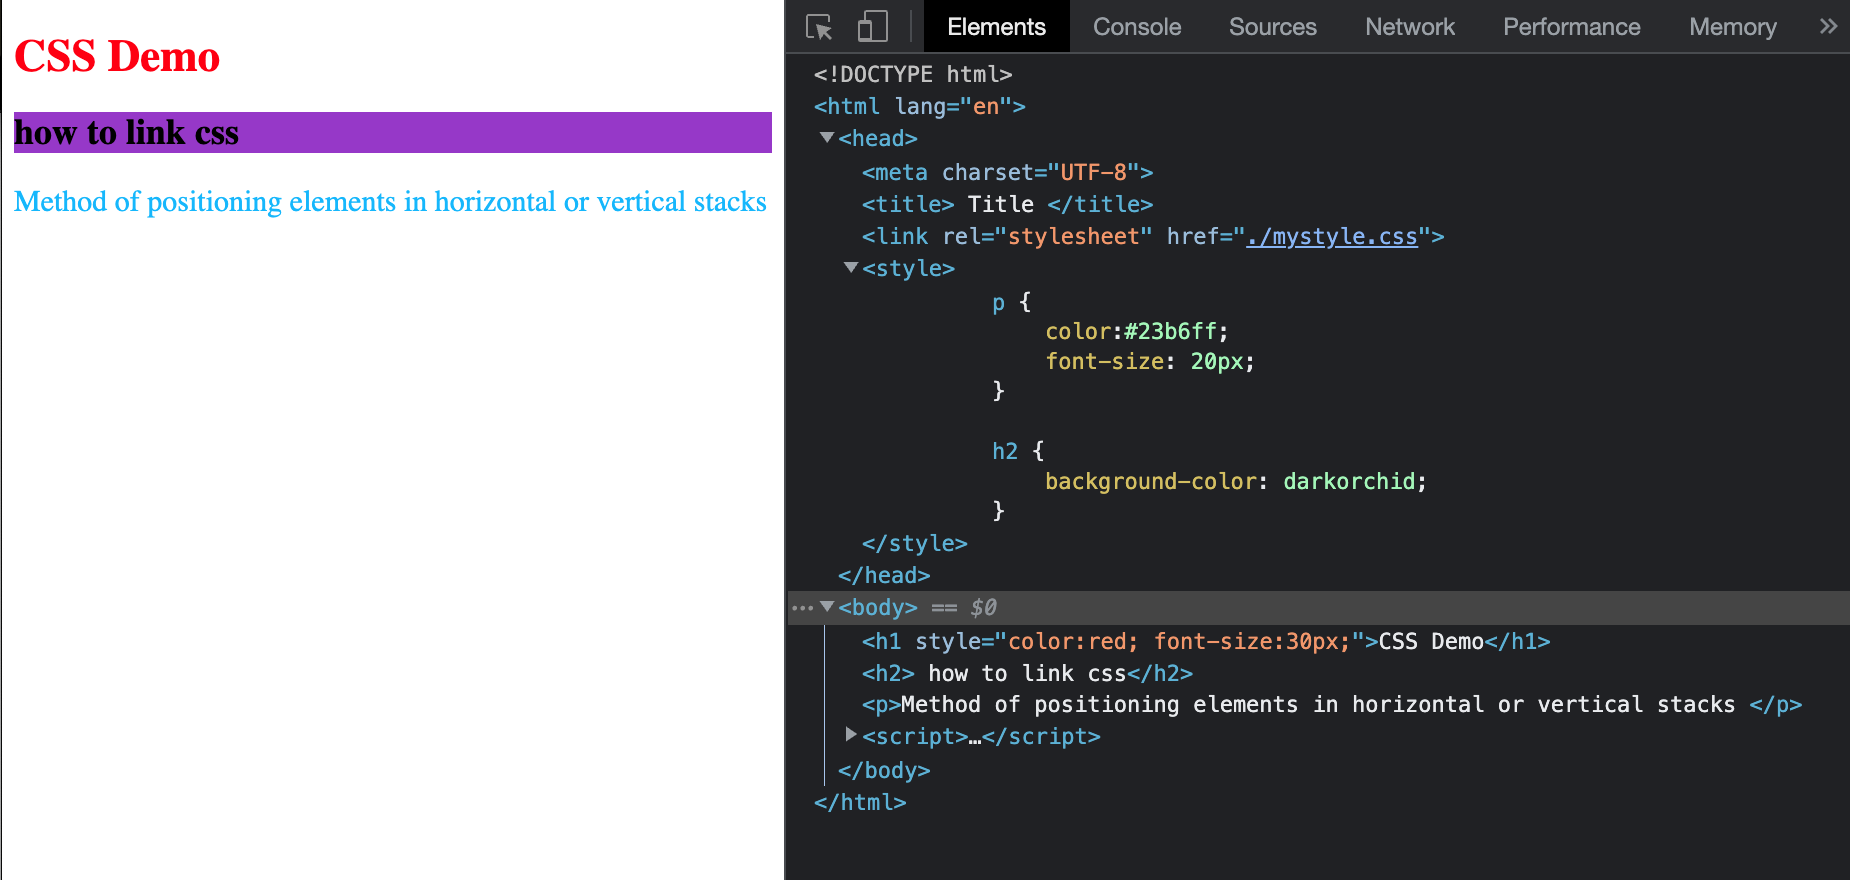Image resolution: width=1850 pixels, height=880 pixels.
Task: Toggle the device toolbar icon
Action: click(872, 27)
